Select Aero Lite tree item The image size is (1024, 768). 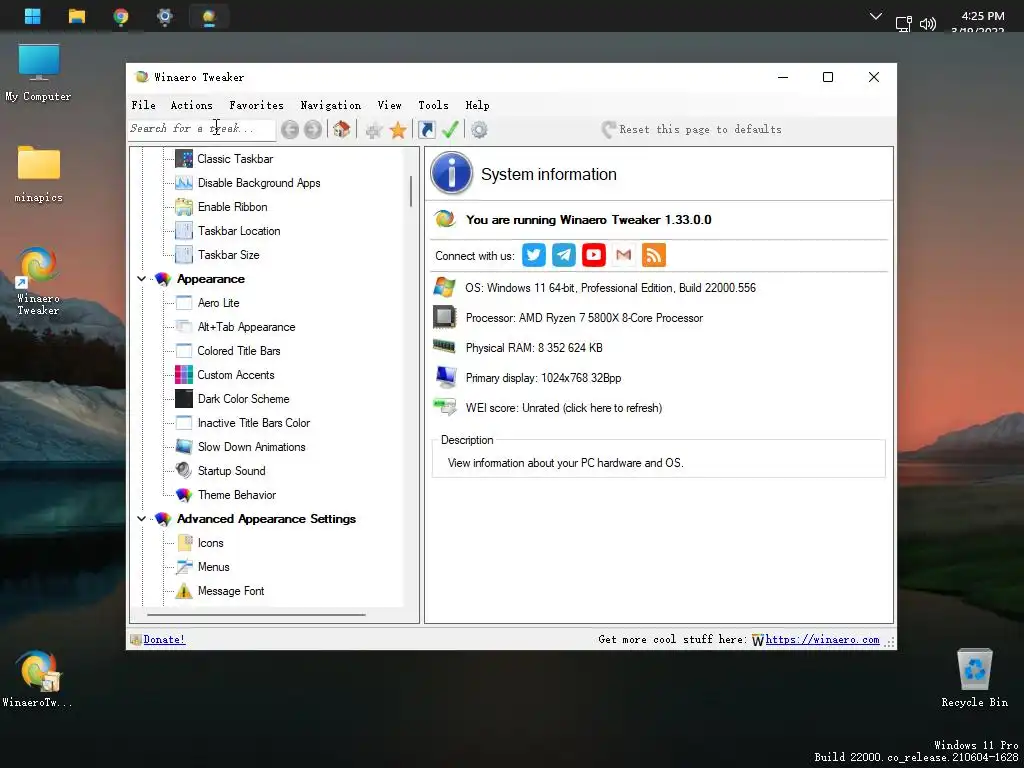pos(218,303)
